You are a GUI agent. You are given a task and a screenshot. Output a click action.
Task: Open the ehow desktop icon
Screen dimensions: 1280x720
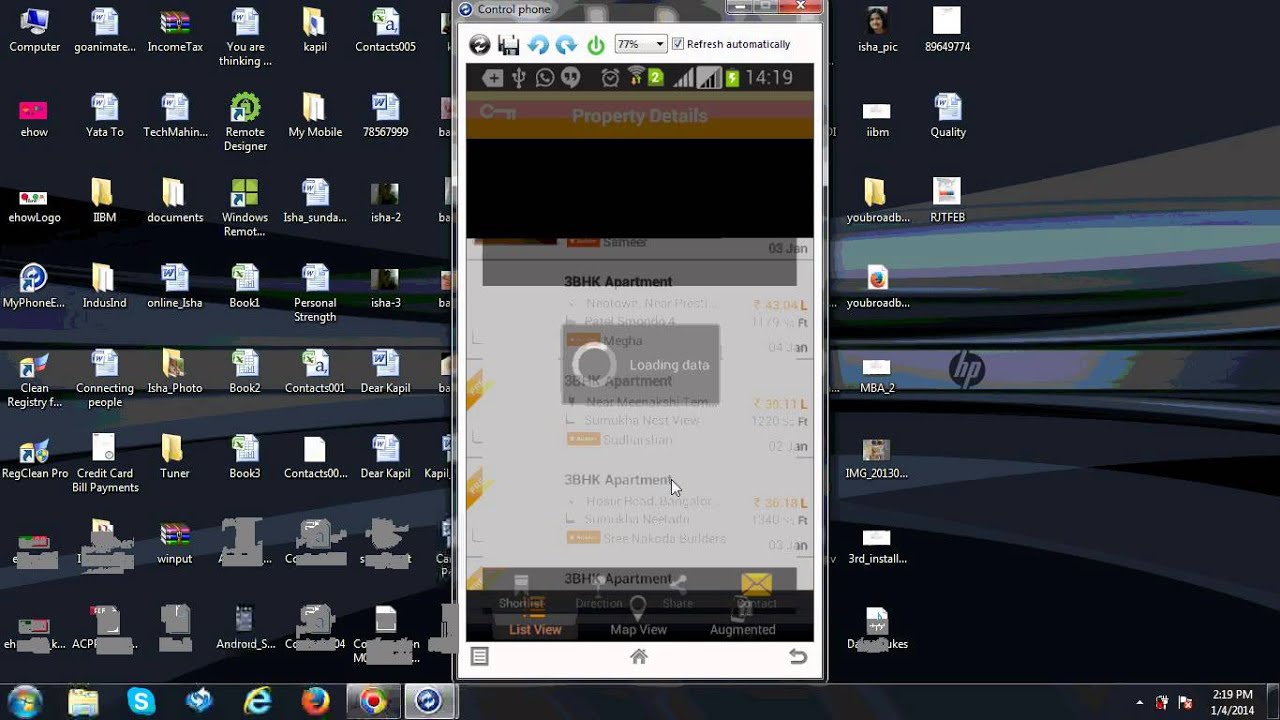(34, 116)
